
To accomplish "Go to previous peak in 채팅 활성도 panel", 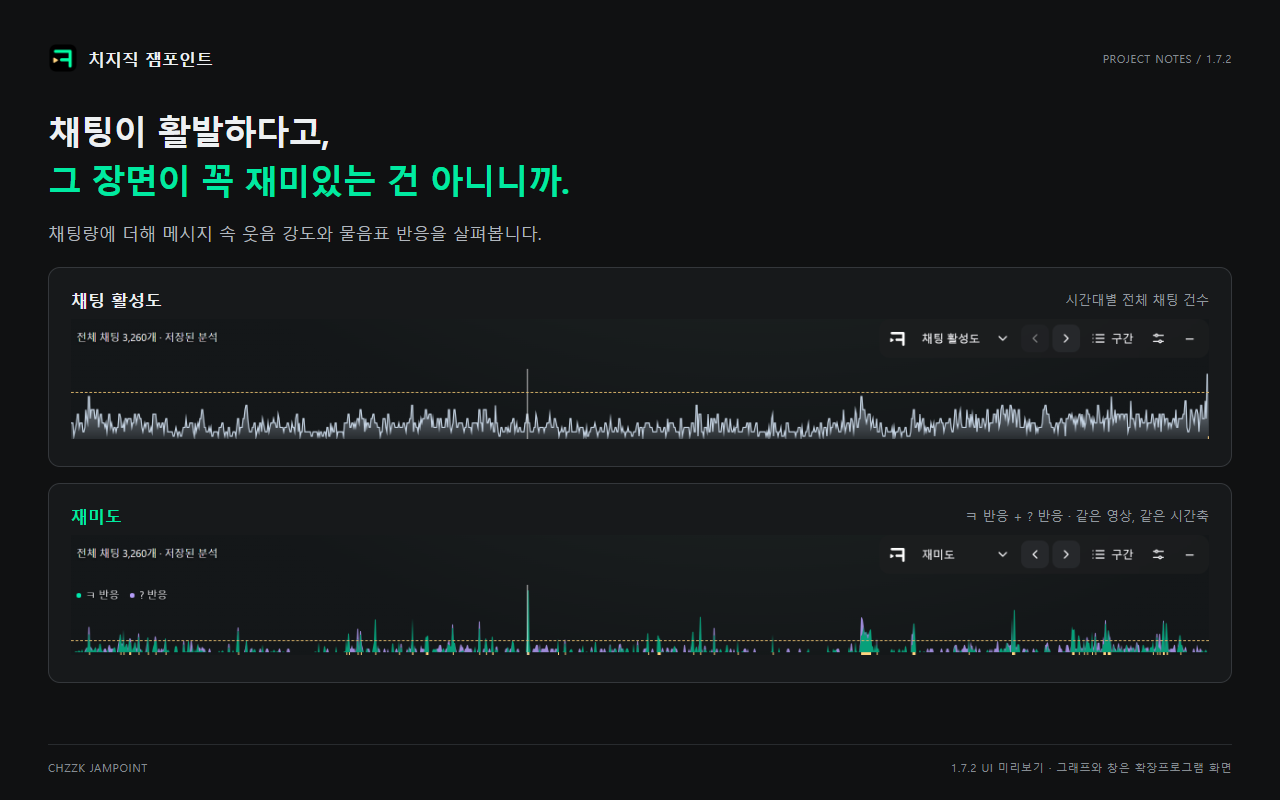I will [1035, 339].
